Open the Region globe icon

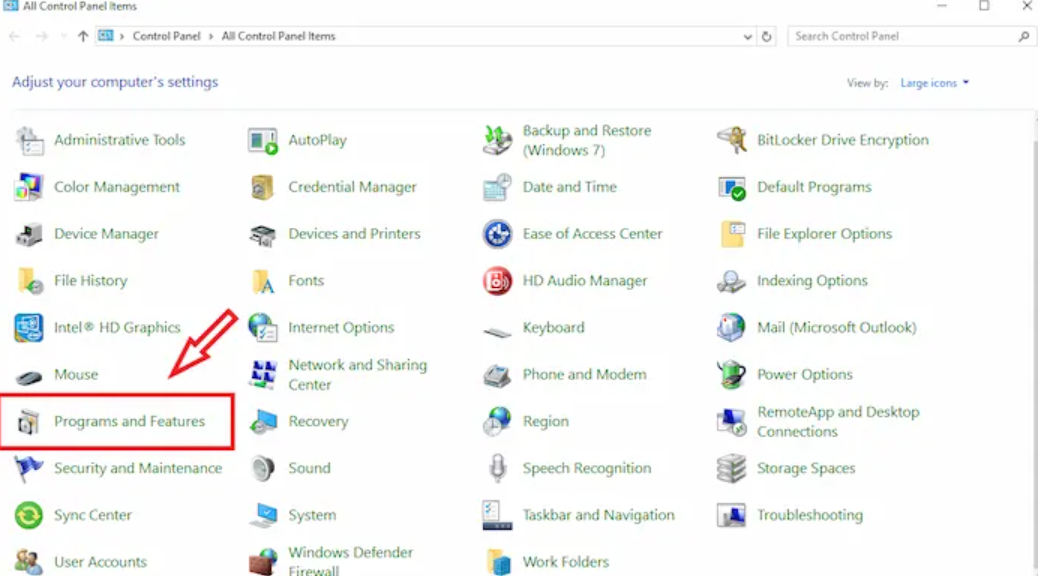497,422
